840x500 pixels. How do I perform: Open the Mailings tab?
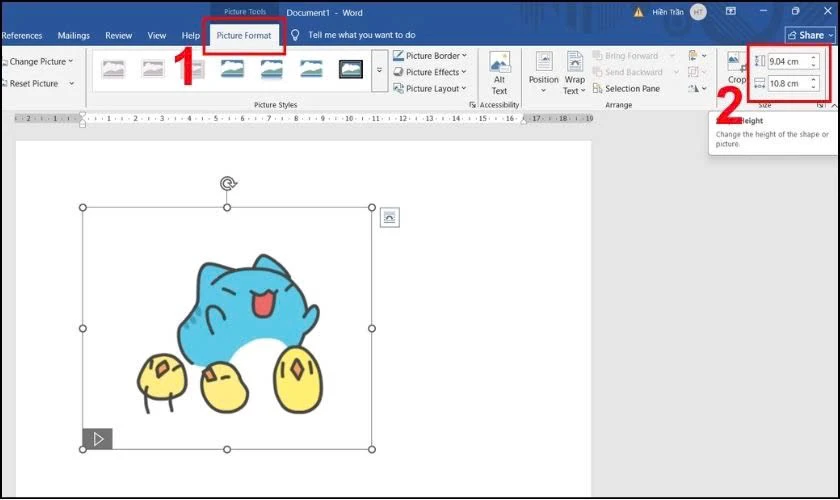click(x=73, y=35)
